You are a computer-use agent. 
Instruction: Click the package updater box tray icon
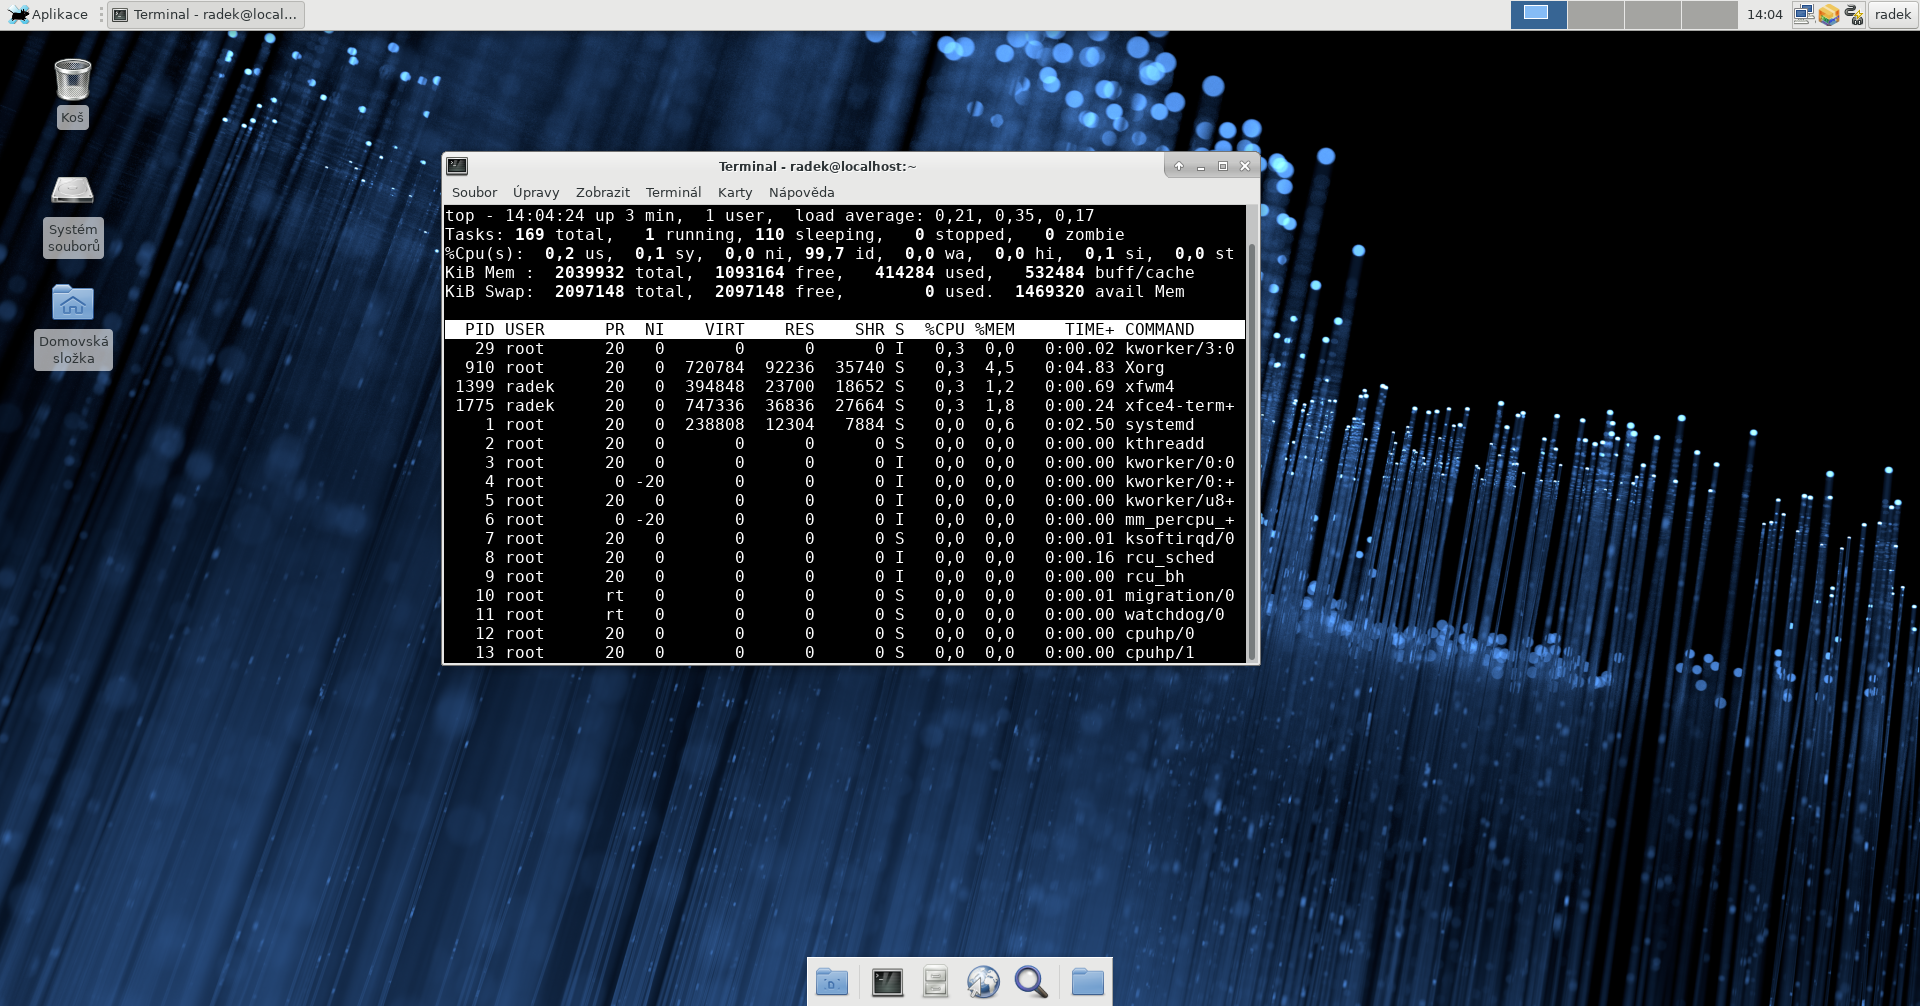pos(1828,14)
